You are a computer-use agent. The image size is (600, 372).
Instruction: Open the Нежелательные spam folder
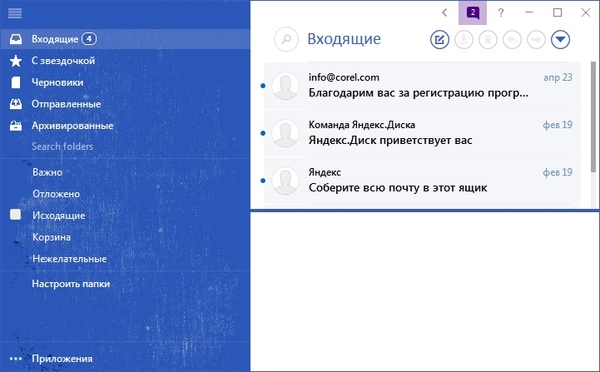[x=69, y=259]
